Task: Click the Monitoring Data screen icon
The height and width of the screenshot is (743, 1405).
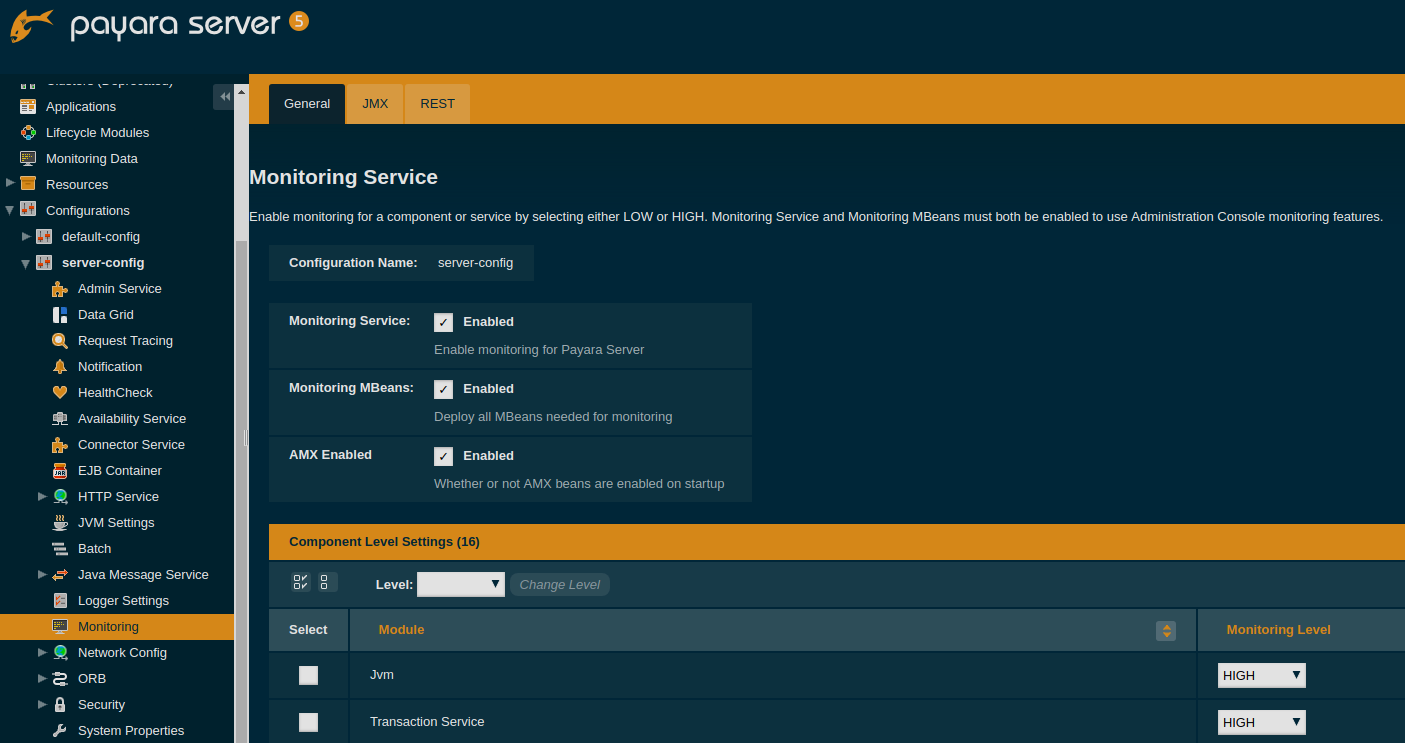Action: 28,159
